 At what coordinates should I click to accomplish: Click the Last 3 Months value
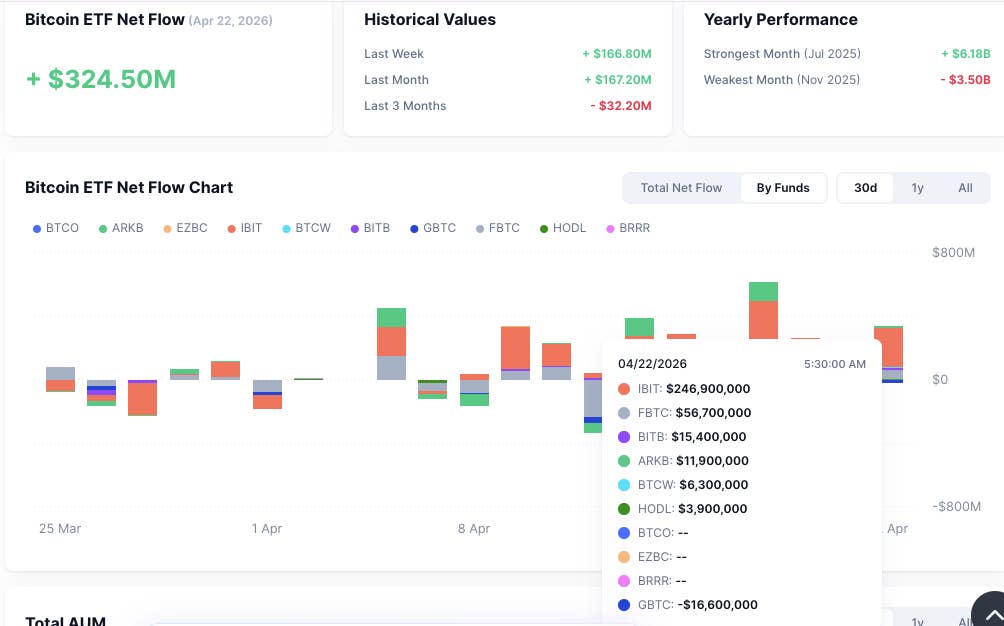point(620,106)
